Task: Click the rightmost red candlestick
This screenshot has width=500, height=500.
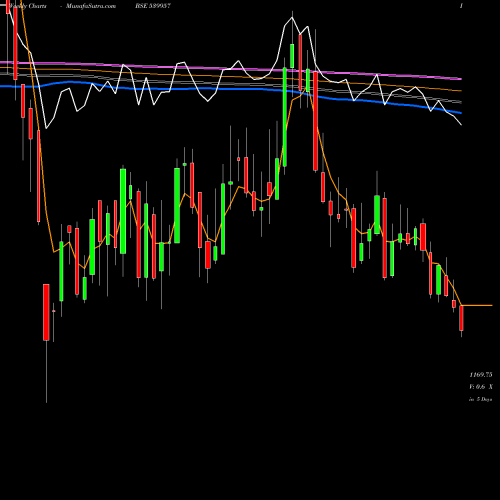Action: [x=461, y=318]
